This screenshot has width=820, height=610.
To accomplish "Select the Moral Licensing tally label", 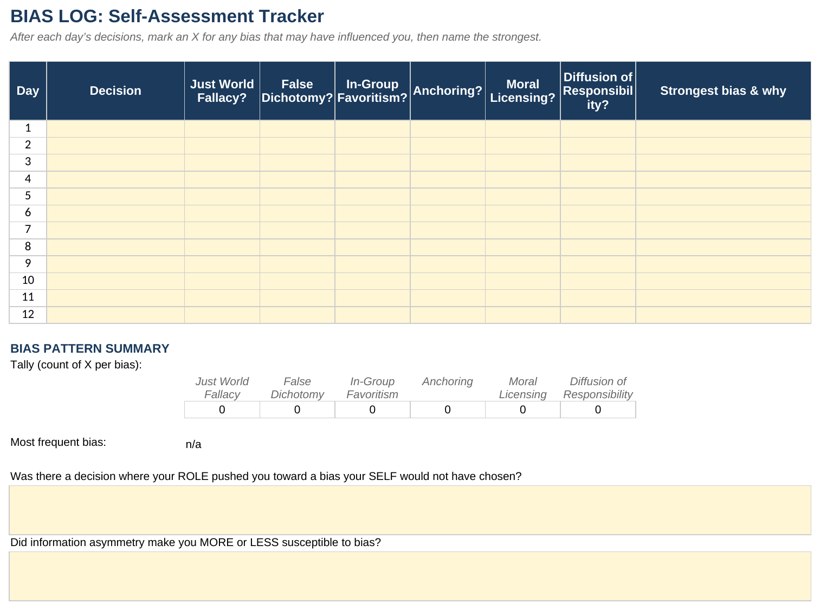I will pos(522,388).
